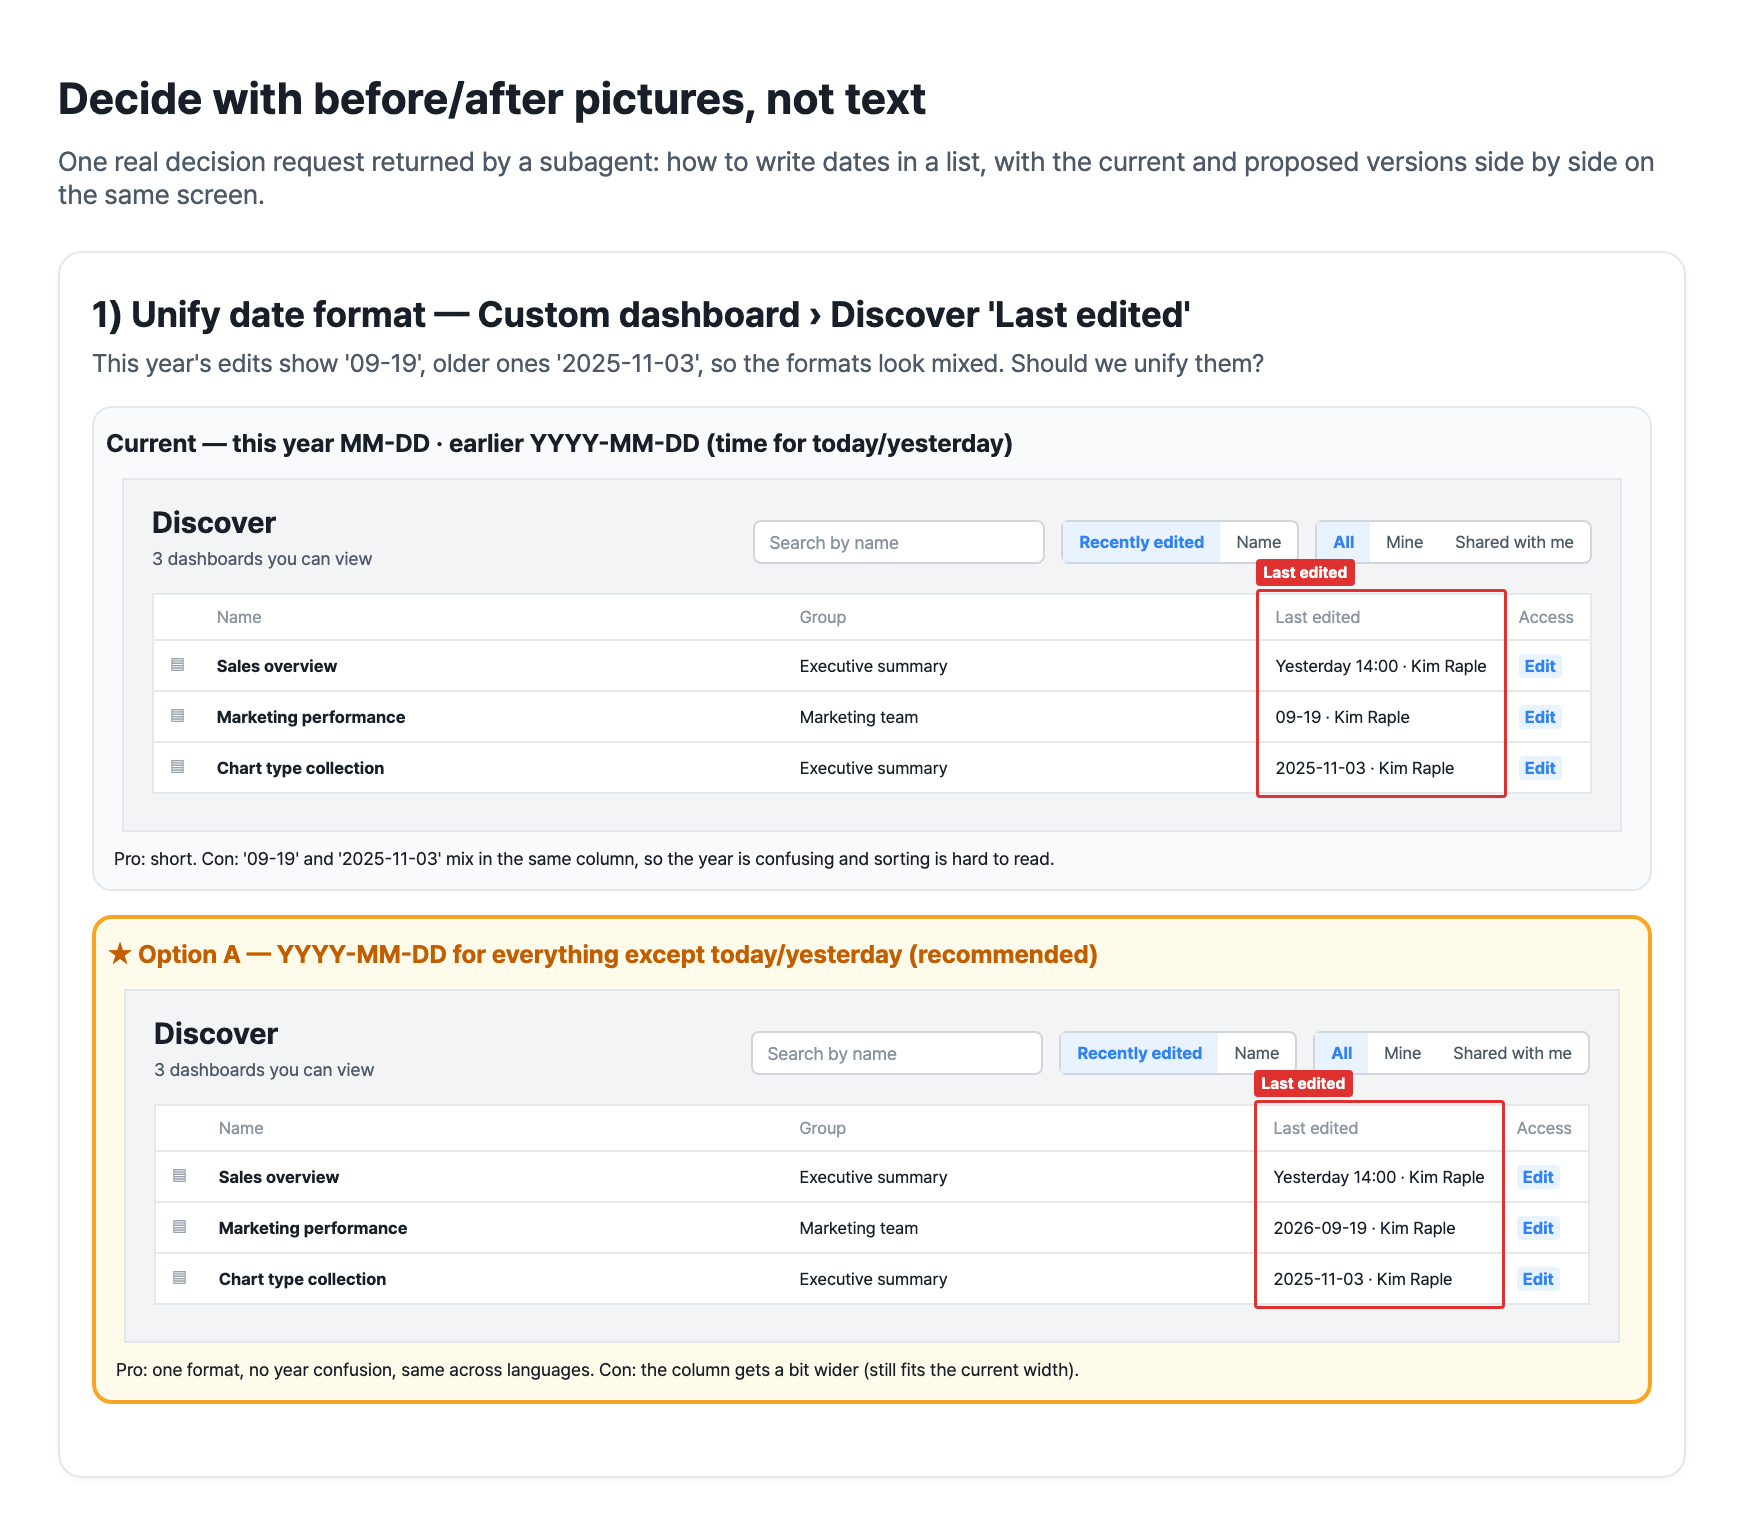
Task: Switch to Shared with me in Option A panel
Action: (1512, 1053)
